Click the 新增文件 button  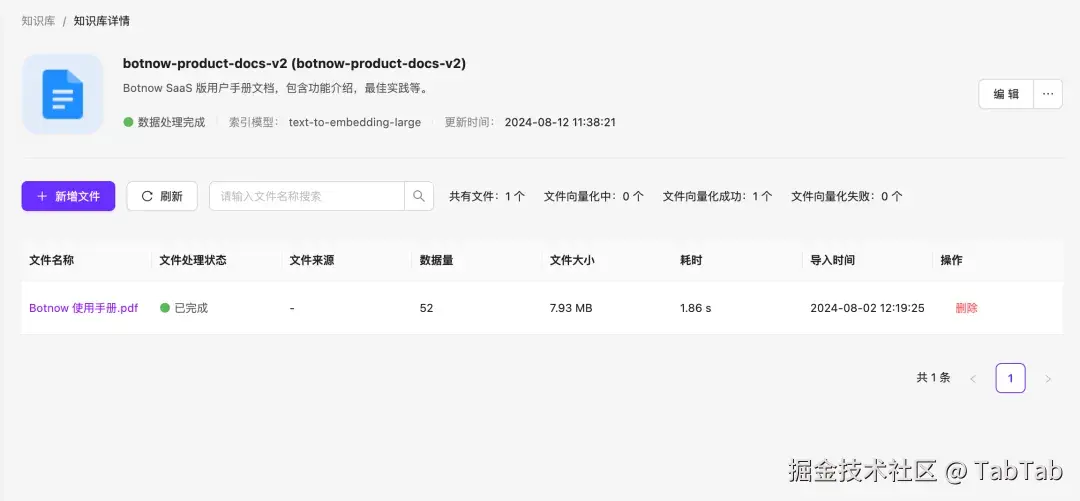pyautogui.click(x=68, y=196)
